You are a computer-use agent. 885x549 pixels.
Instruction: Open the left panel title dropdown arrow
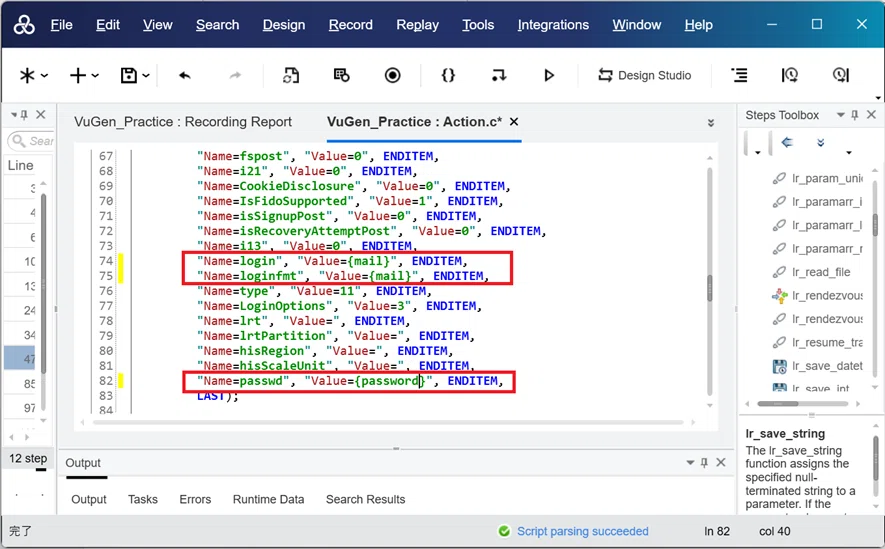coord(14,115)
